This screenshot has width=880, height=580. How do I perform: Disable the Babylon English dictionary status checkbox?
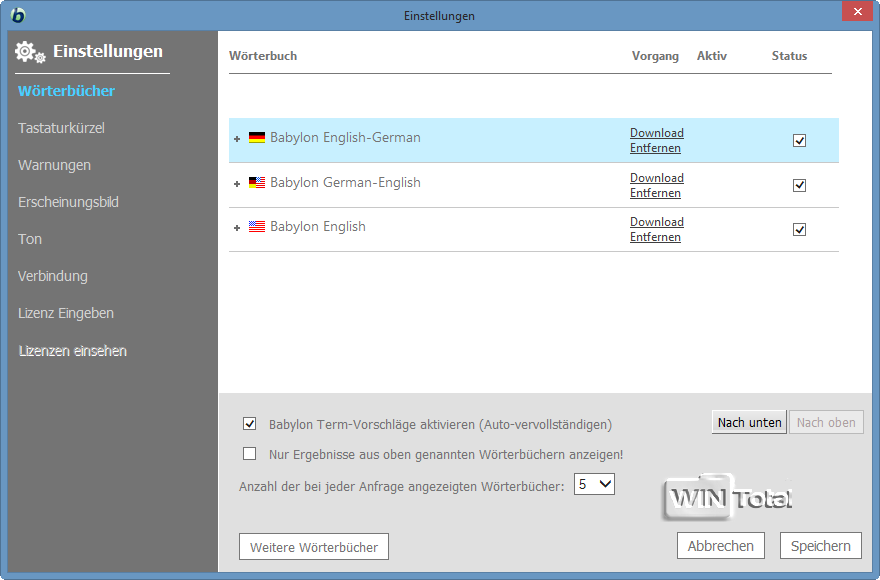799,229
